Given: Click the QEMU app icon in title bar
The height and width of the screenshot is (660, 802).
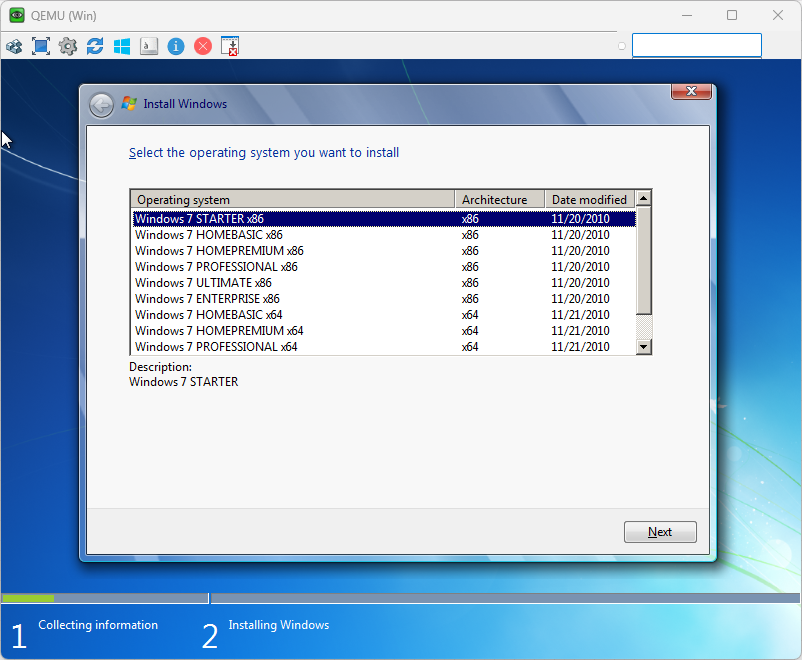Looking at the screenshot, I should pyautogui.click(x=16, y=15).
